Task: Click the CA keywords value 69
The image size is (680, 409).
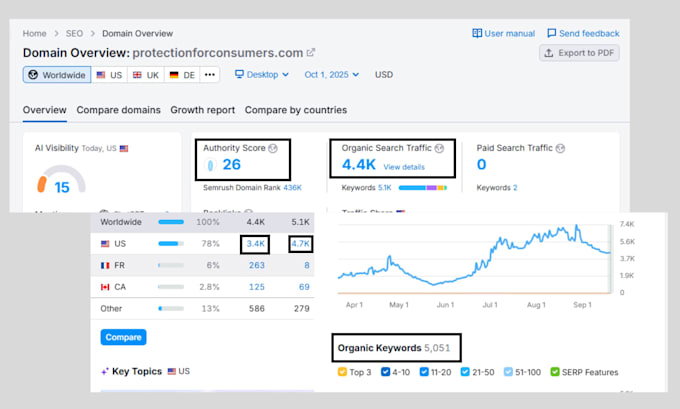Action: pyautogui.click(x=304, y=287)
